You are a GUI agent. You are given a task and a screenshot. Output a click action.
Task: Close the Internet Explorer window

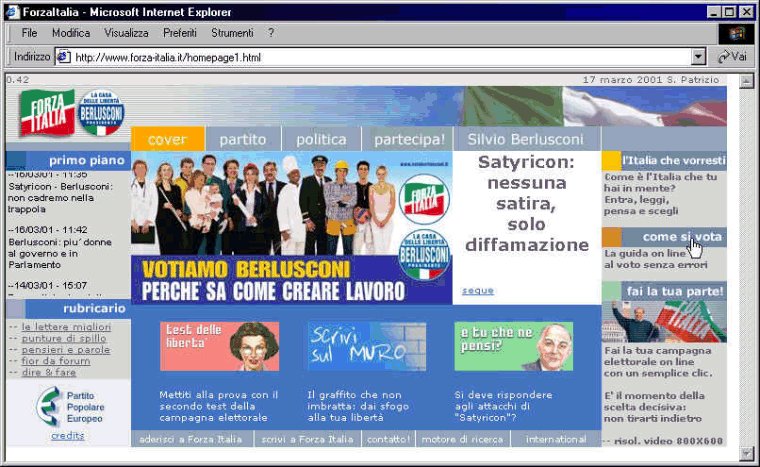(x=746, y=12)
